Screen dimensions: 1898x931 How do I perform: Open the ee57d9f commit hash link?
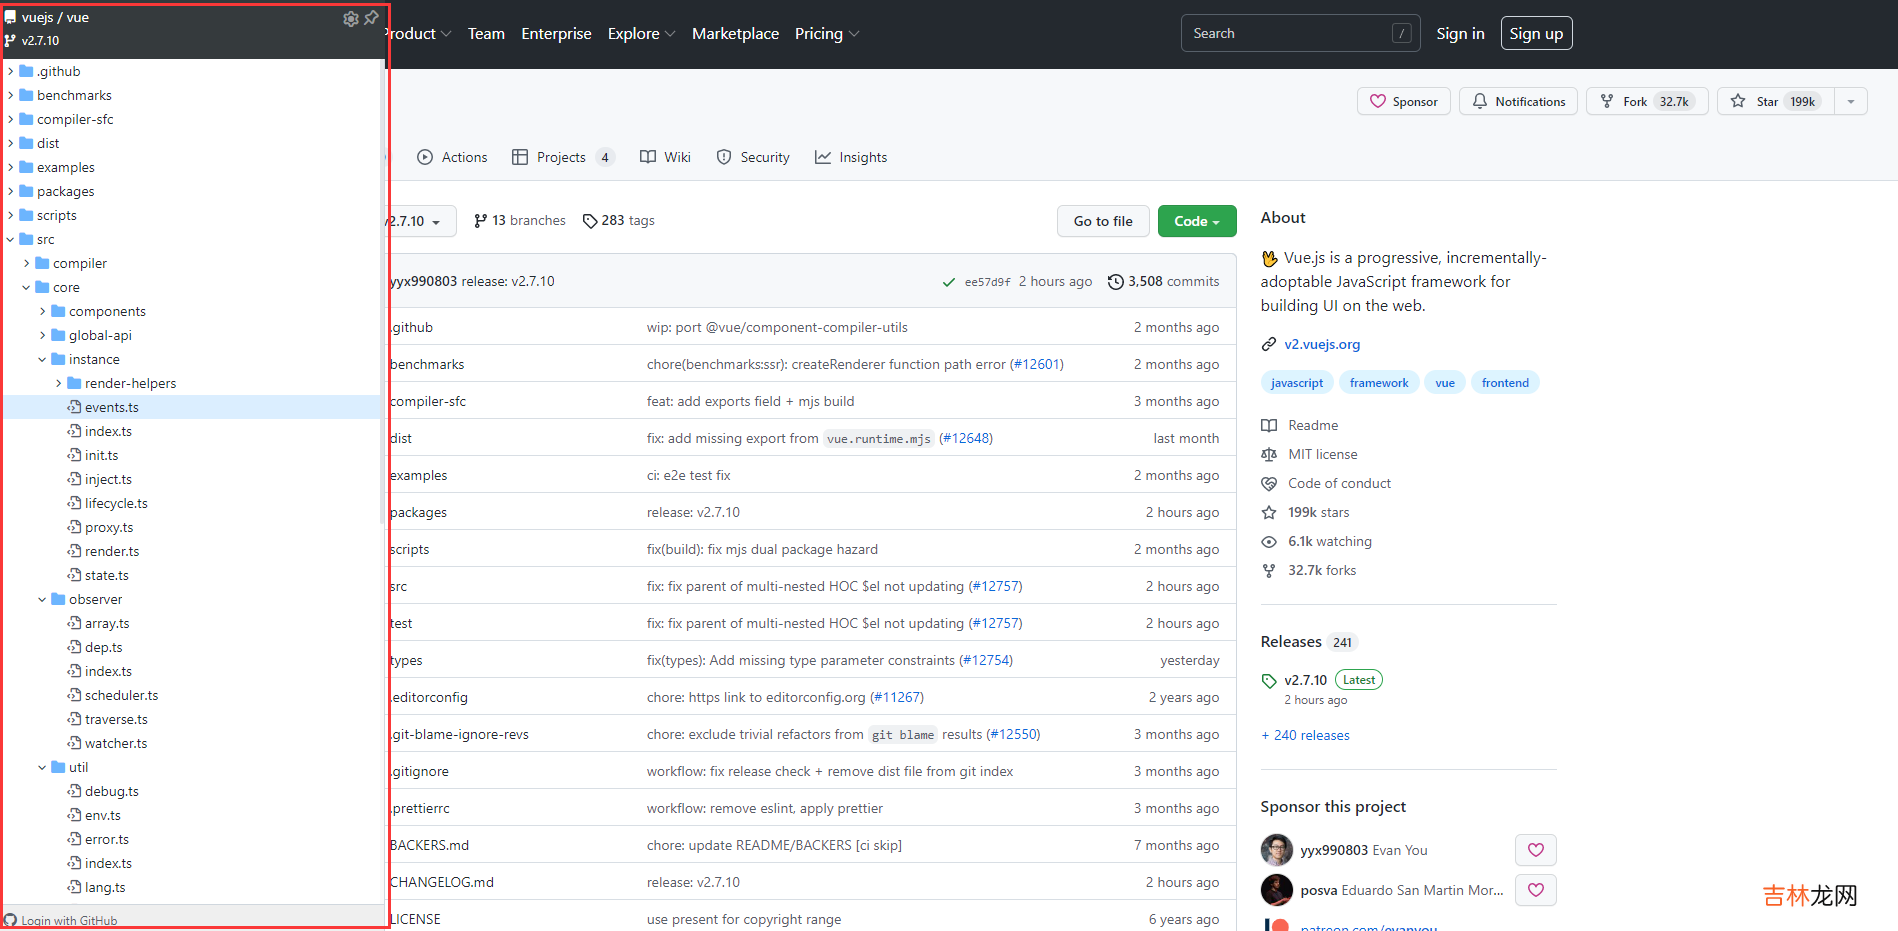pyautogui.click(x=988, y=282)
